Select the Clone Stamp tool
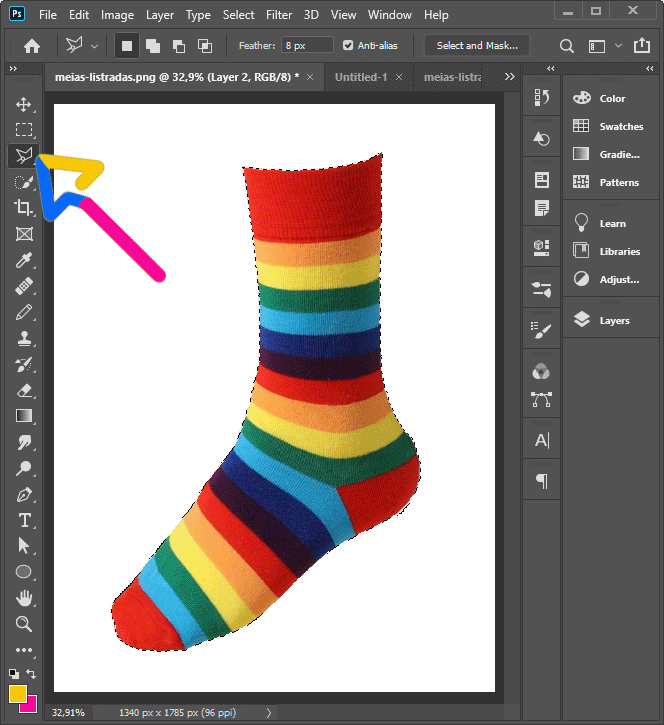Screen dimensions: 664x725 24,338
